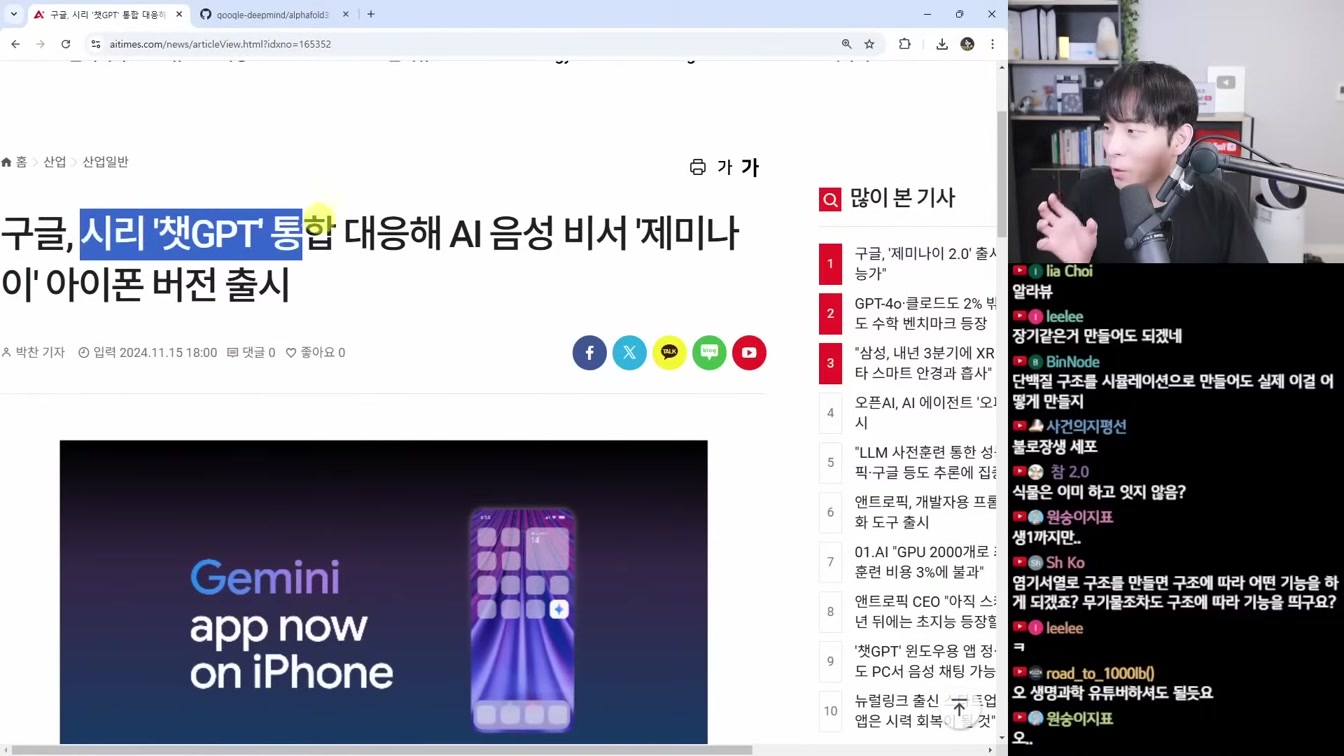The height and width of the screenshot is (756, 1344).
Task: Open the browser downloads icon
Action: [x=942, y=44]
